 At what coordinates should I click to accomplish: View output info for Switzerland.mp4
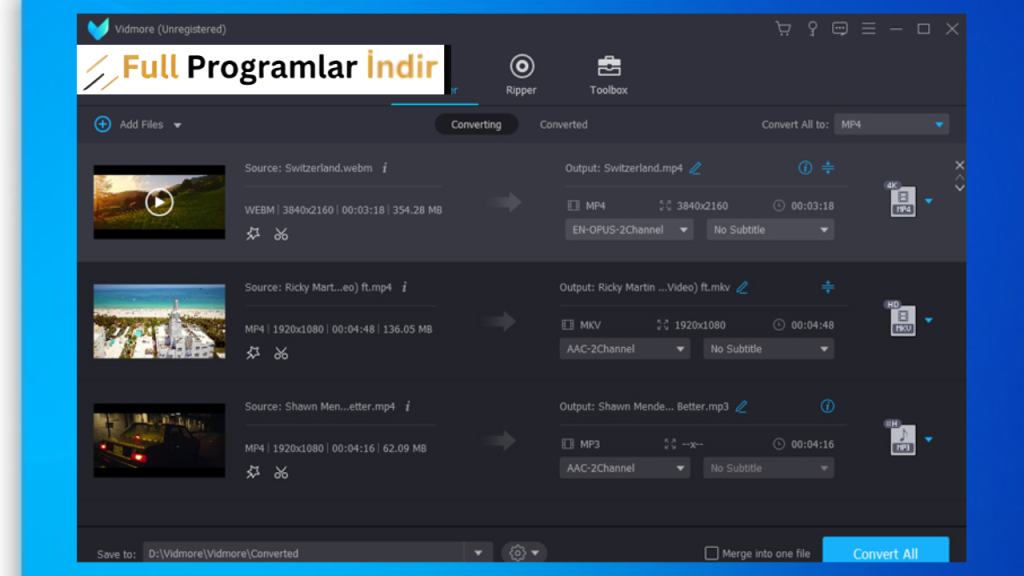[805, 168]
